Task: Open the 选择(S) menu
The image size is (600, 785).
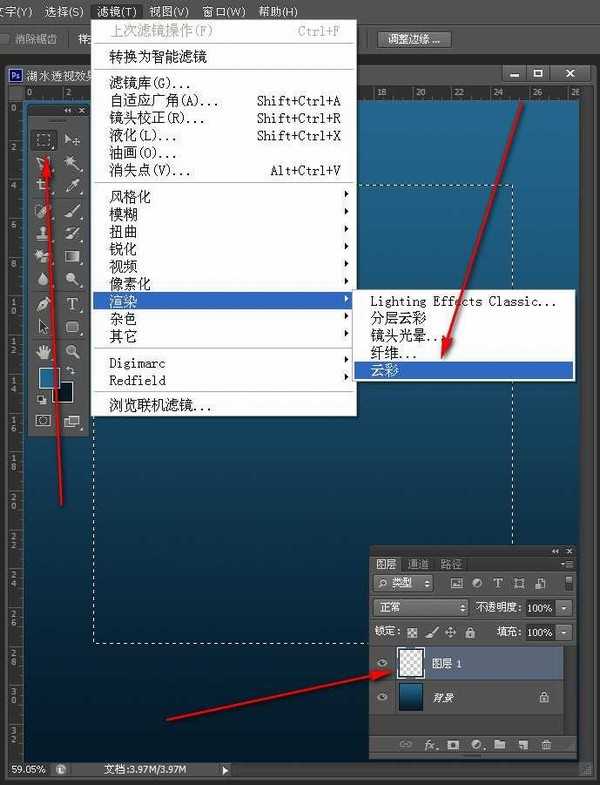Action: coord(64,11)
